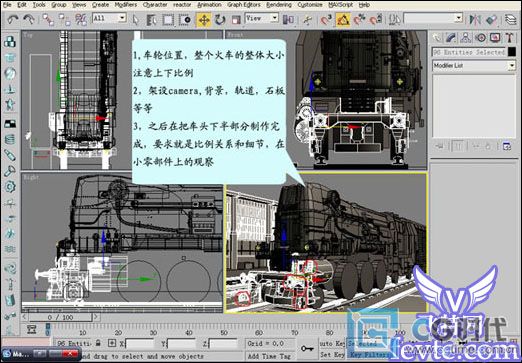Open the Hierarchy panel tab icon
522x363 pixels.
(465, 38)
